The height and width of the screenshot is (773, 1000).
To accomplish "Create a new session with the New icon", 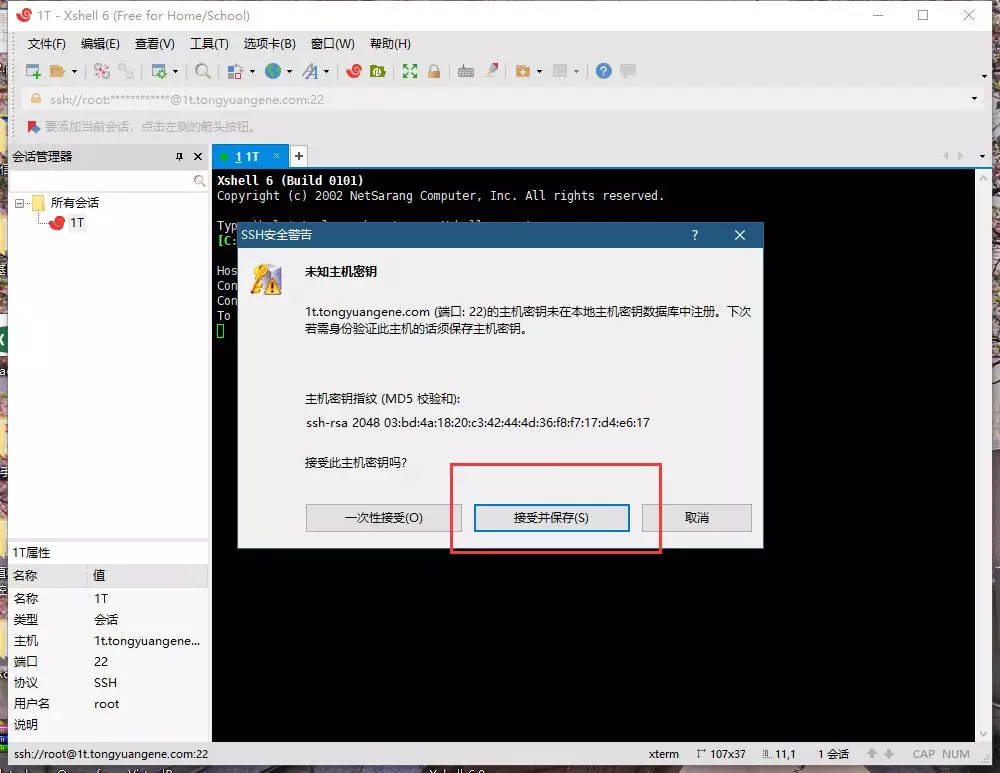I will pos(32,70).
